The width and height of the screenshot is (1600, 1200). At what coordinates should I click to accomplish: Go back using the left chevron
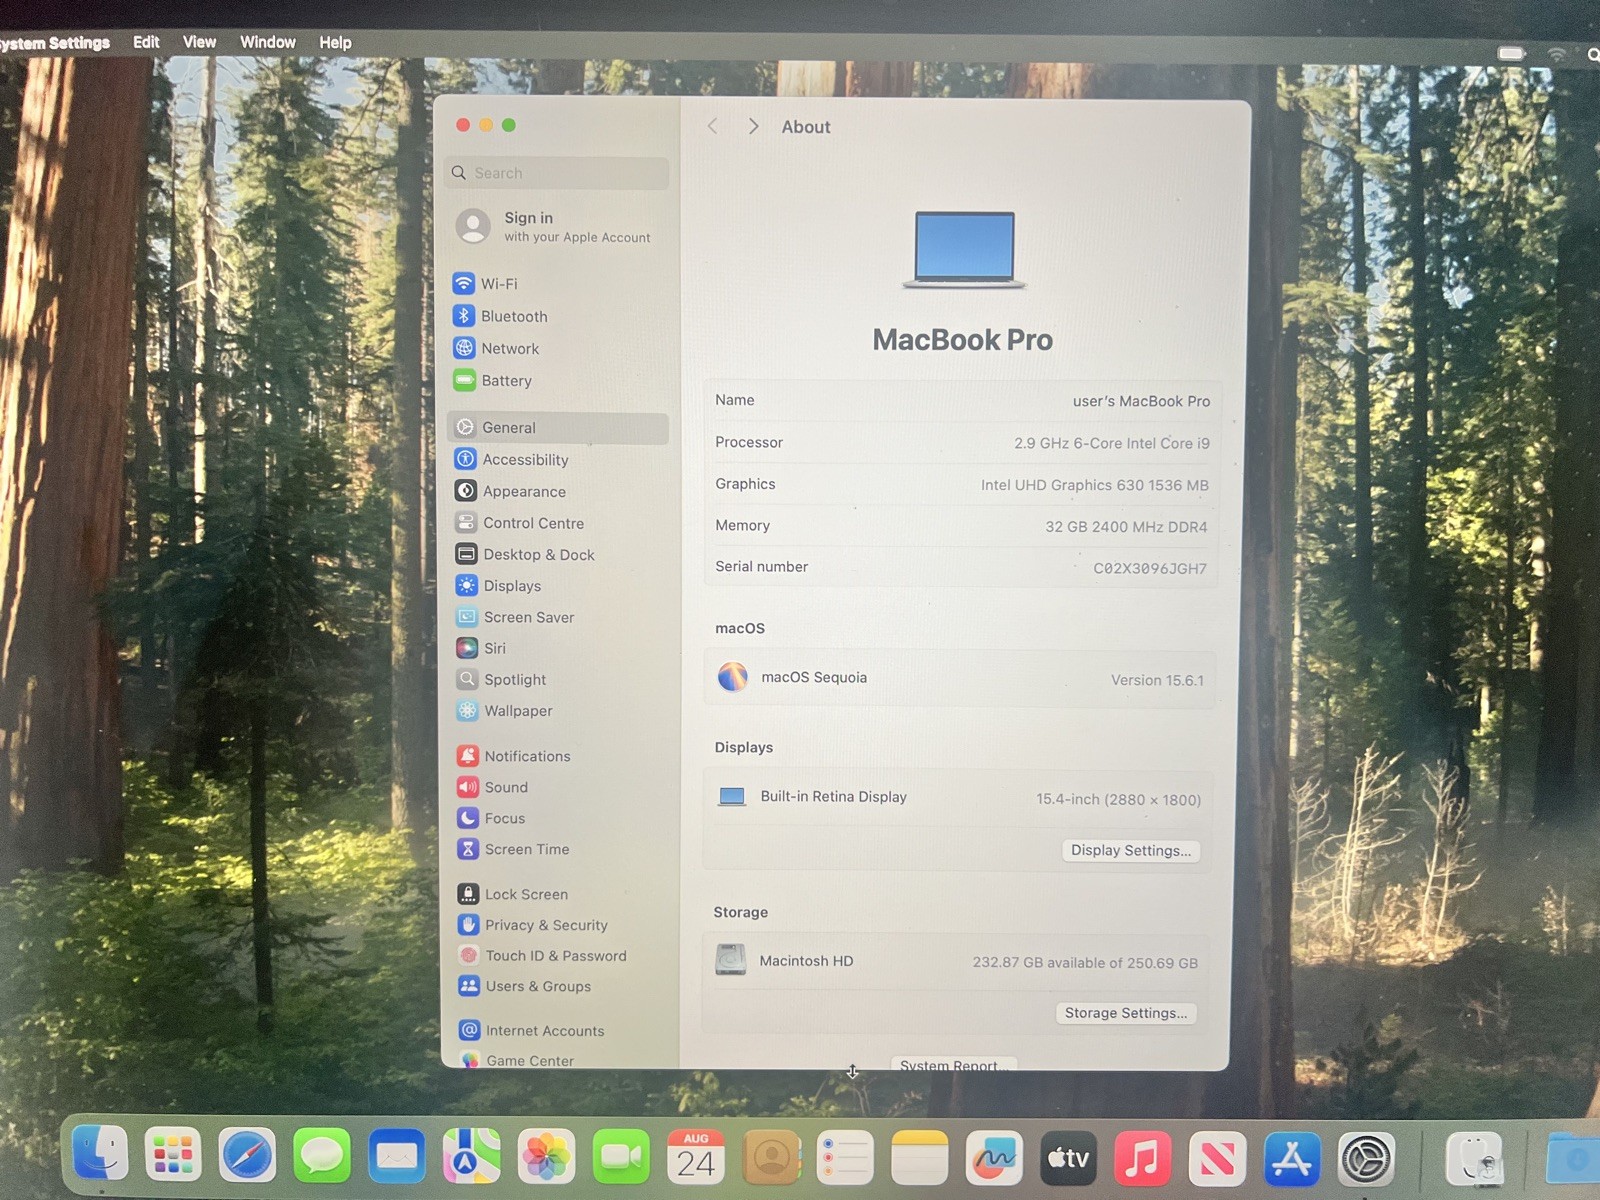pyautogui.click(x=712, y=126)
